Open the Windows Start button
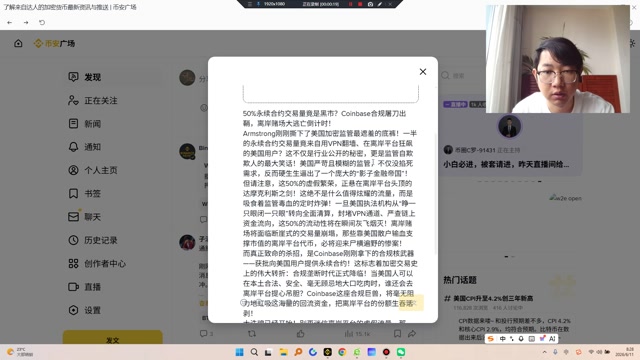Screen dimensions: 640x360 (x=240, y=352)
